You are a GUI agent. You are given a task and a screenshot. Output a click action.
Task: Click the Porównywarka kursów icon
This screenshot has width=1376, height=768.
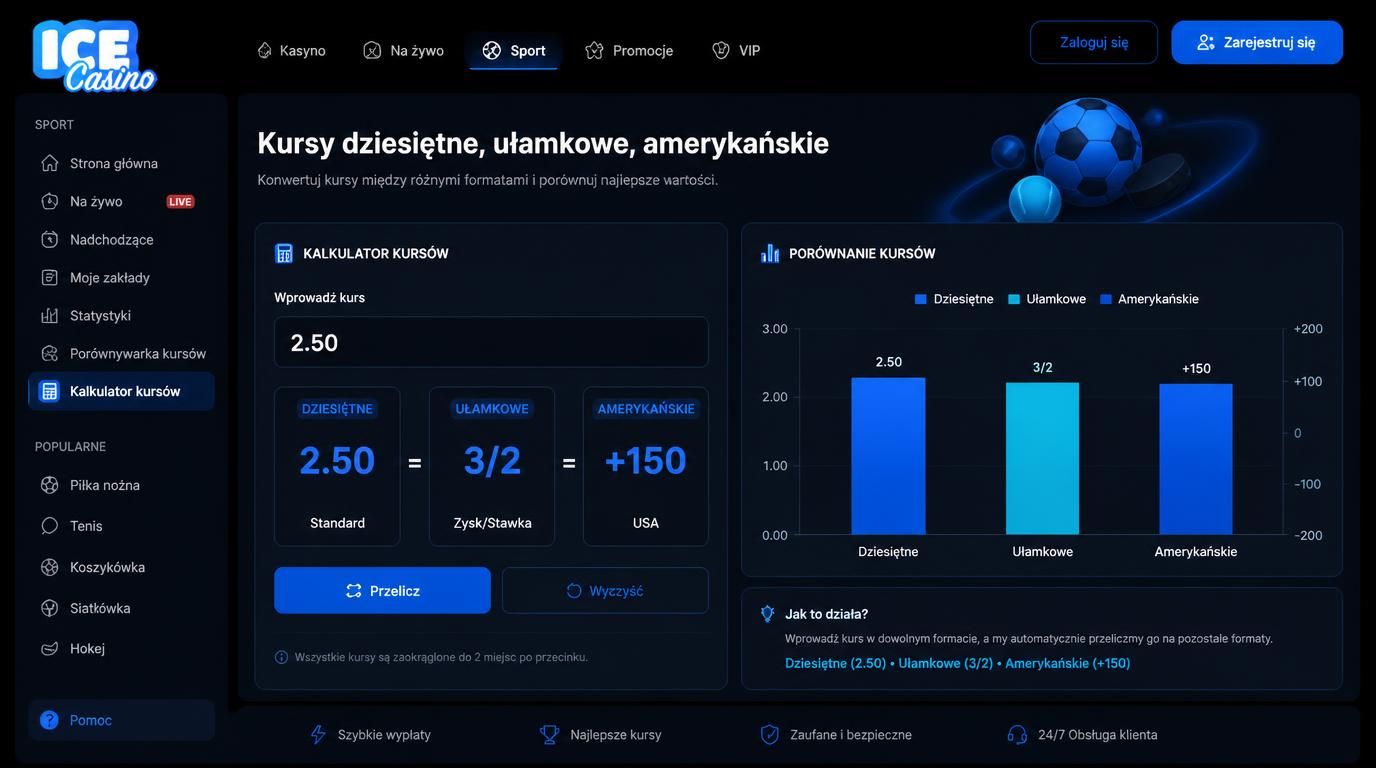(x=49, y=353)
